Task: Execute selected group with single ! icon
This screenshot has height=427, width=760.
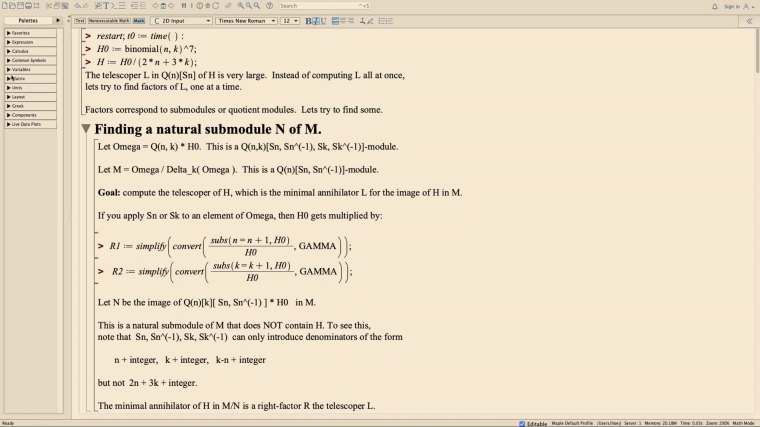Action: pos(191,6)
